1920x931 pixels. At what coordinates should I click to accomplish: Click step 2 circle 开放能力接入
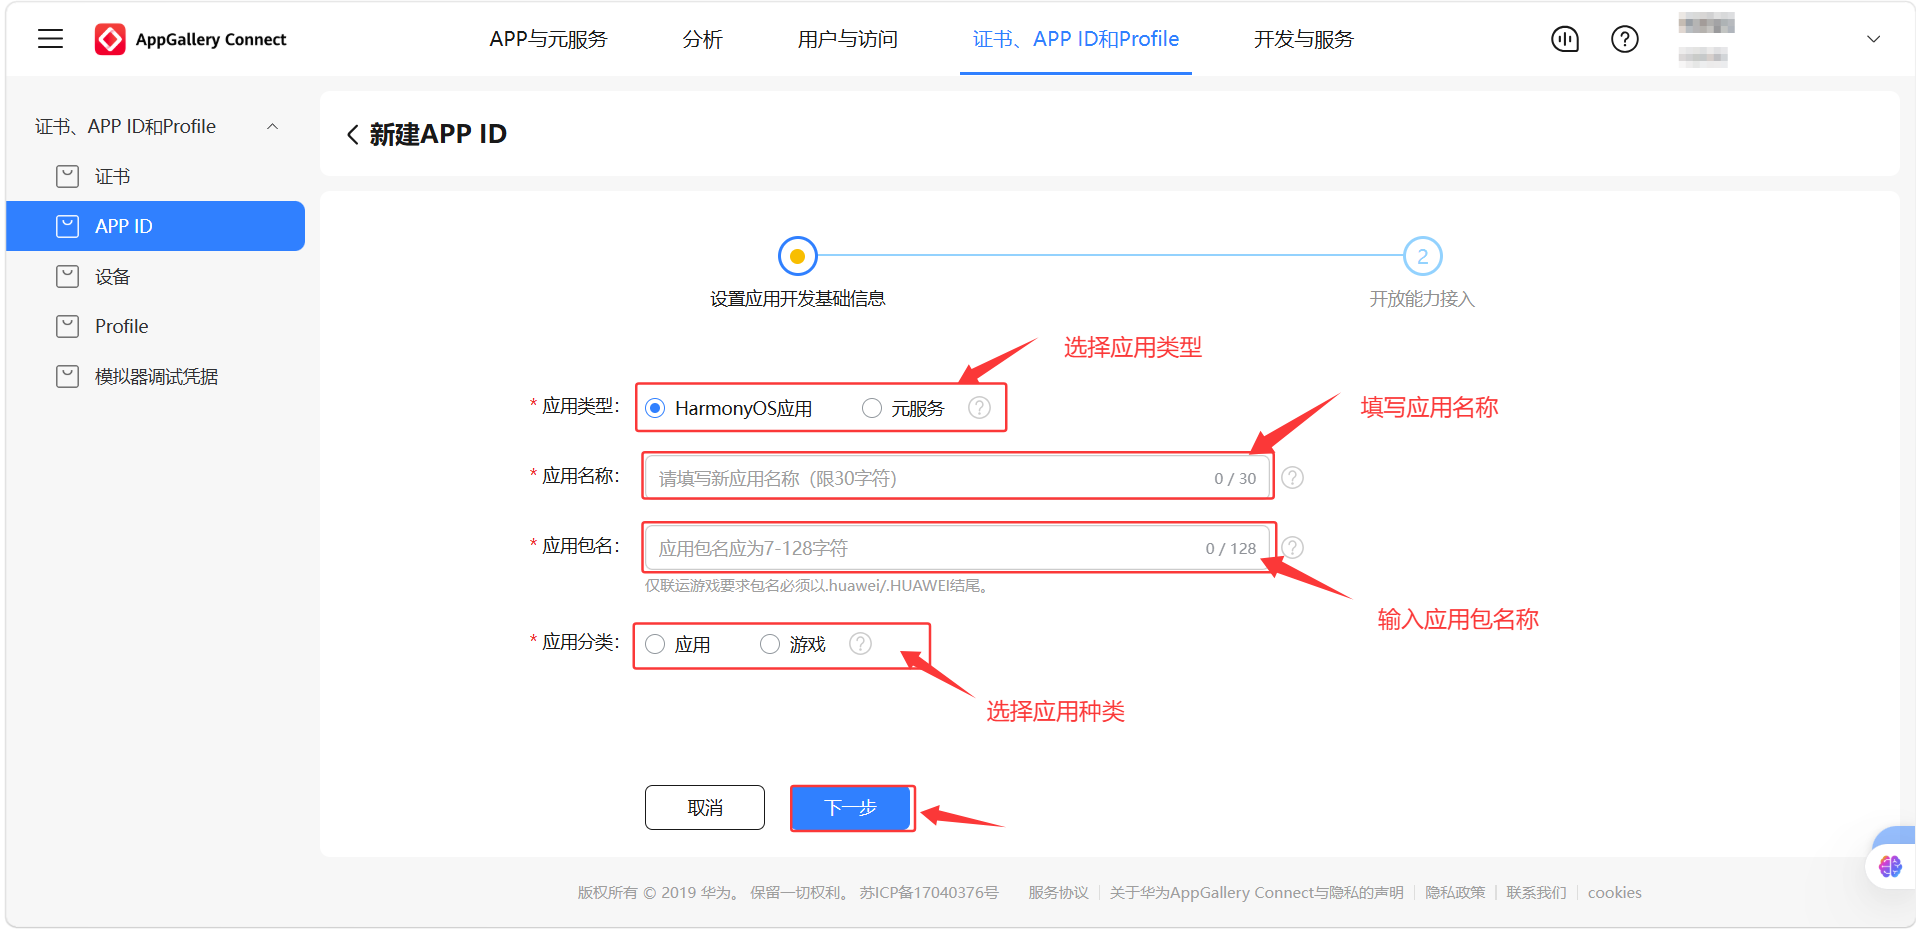1422,257
